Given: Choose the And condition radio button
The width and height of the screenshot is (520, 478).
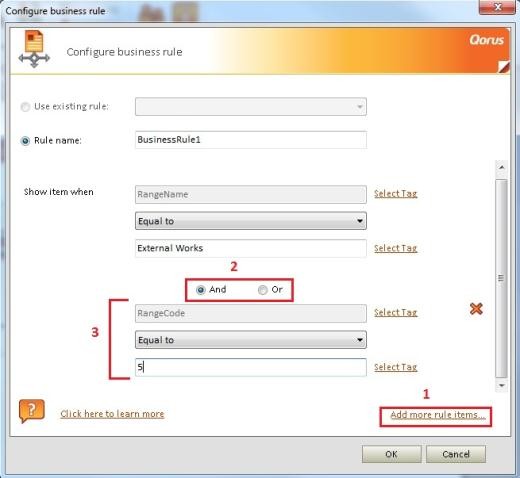Looking at the screenshot, I should (200, 290).
